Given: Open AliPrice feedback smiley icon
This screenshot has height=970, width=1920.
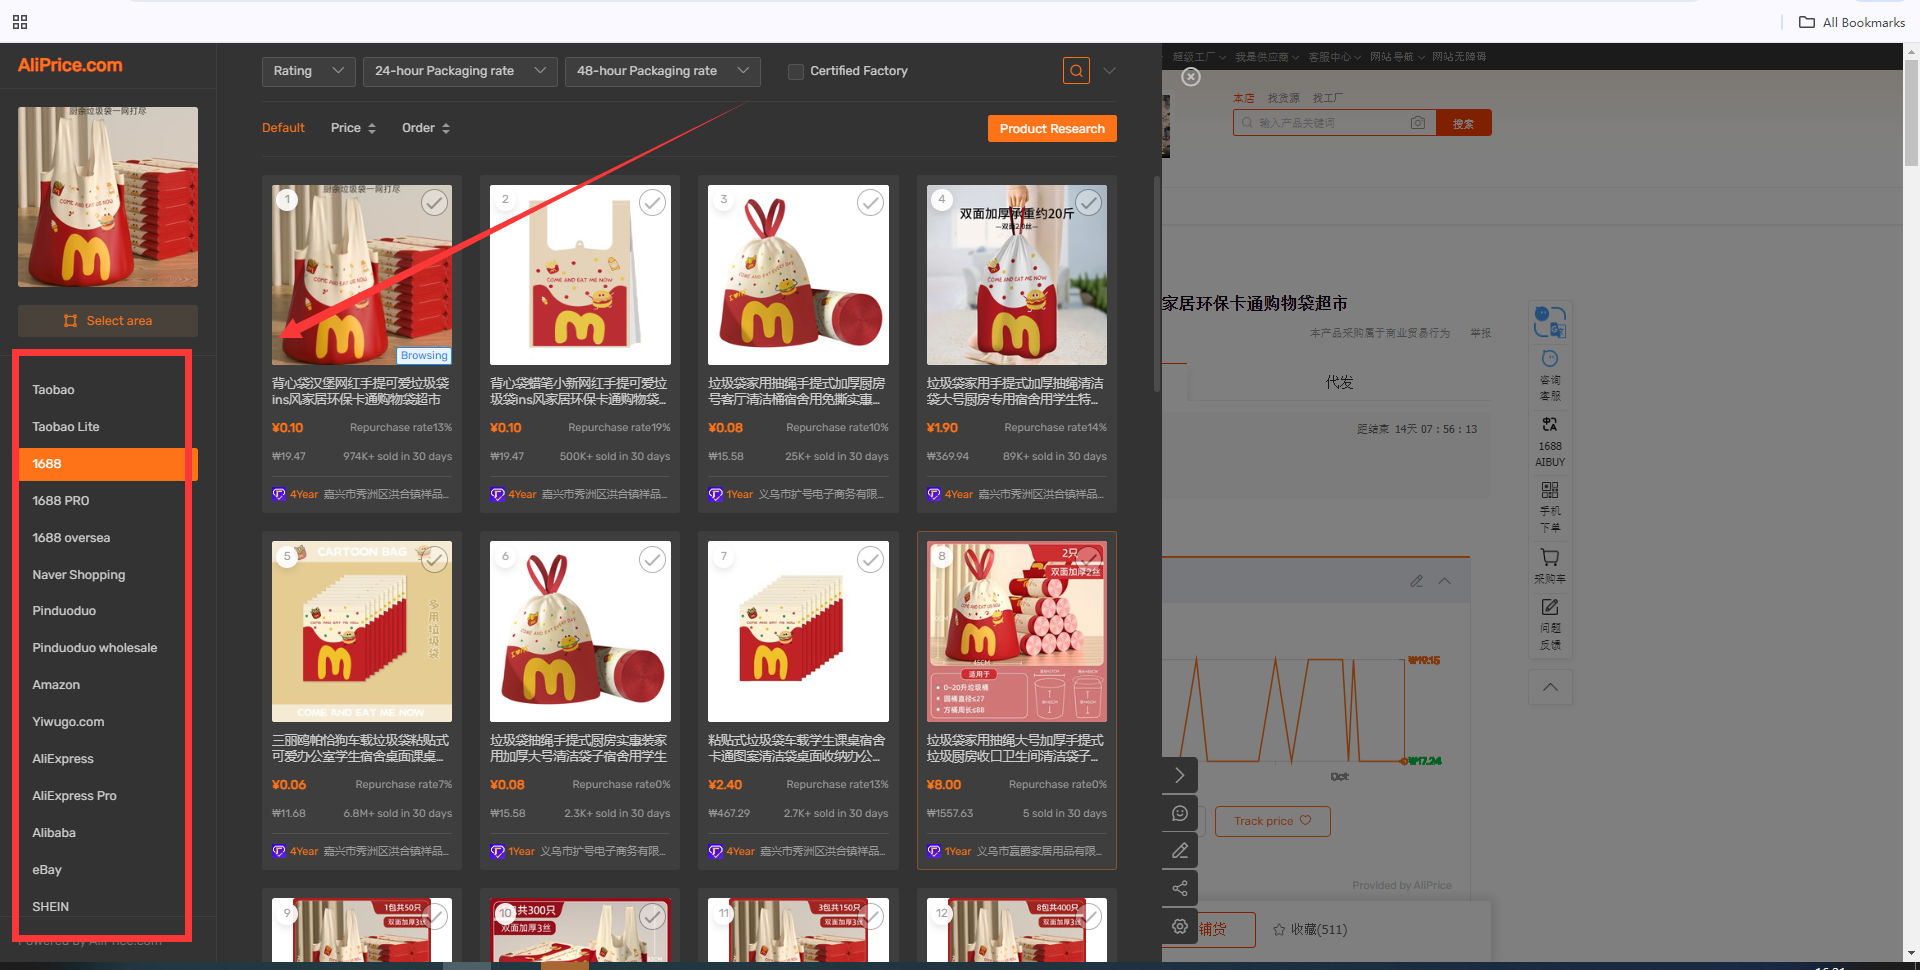Looking at the screenshot, I should (1180, 813).
